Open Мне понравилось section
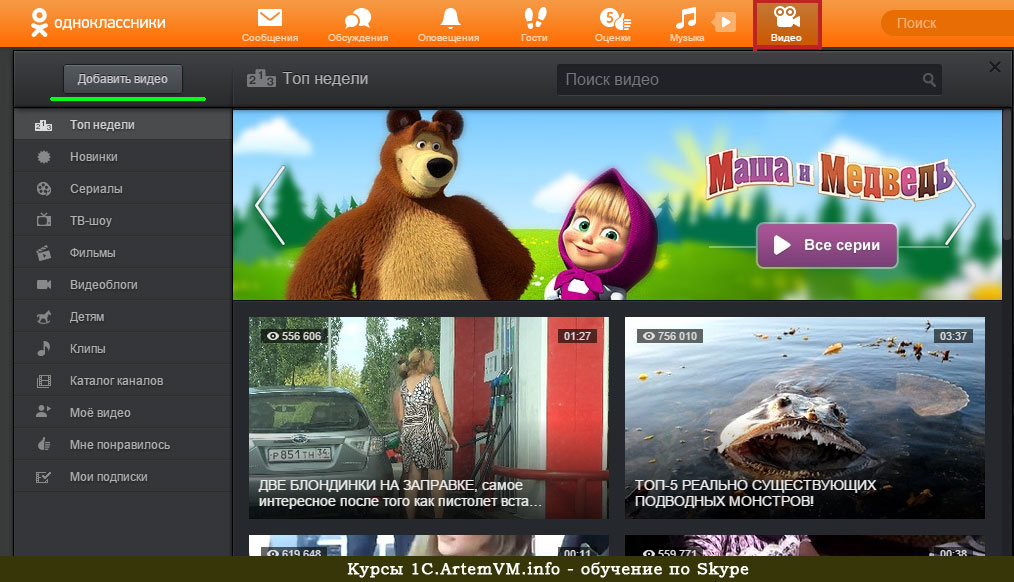The height and width of the screenshot is (582, 1014). pyautogui.click(x=123, y=445)
